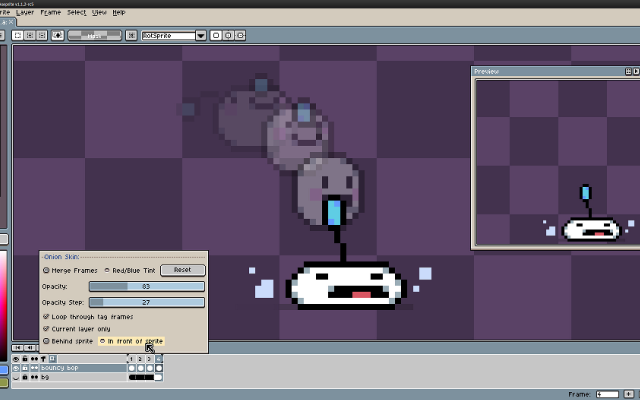Open the Layer menu
This screenshot has width=640, height=400.
[25, 13]
